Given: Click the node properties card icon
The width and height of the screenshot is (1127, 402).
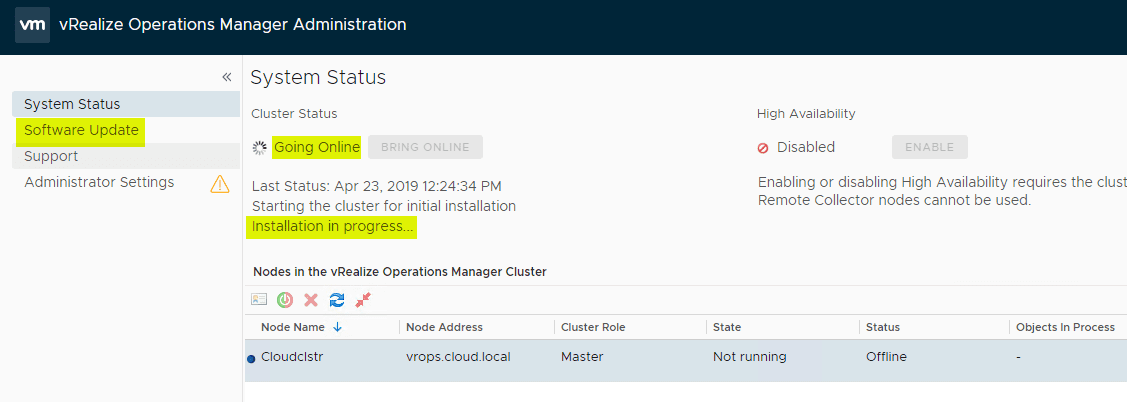Looking at the screenshot, I should click(x=259, y=299).
